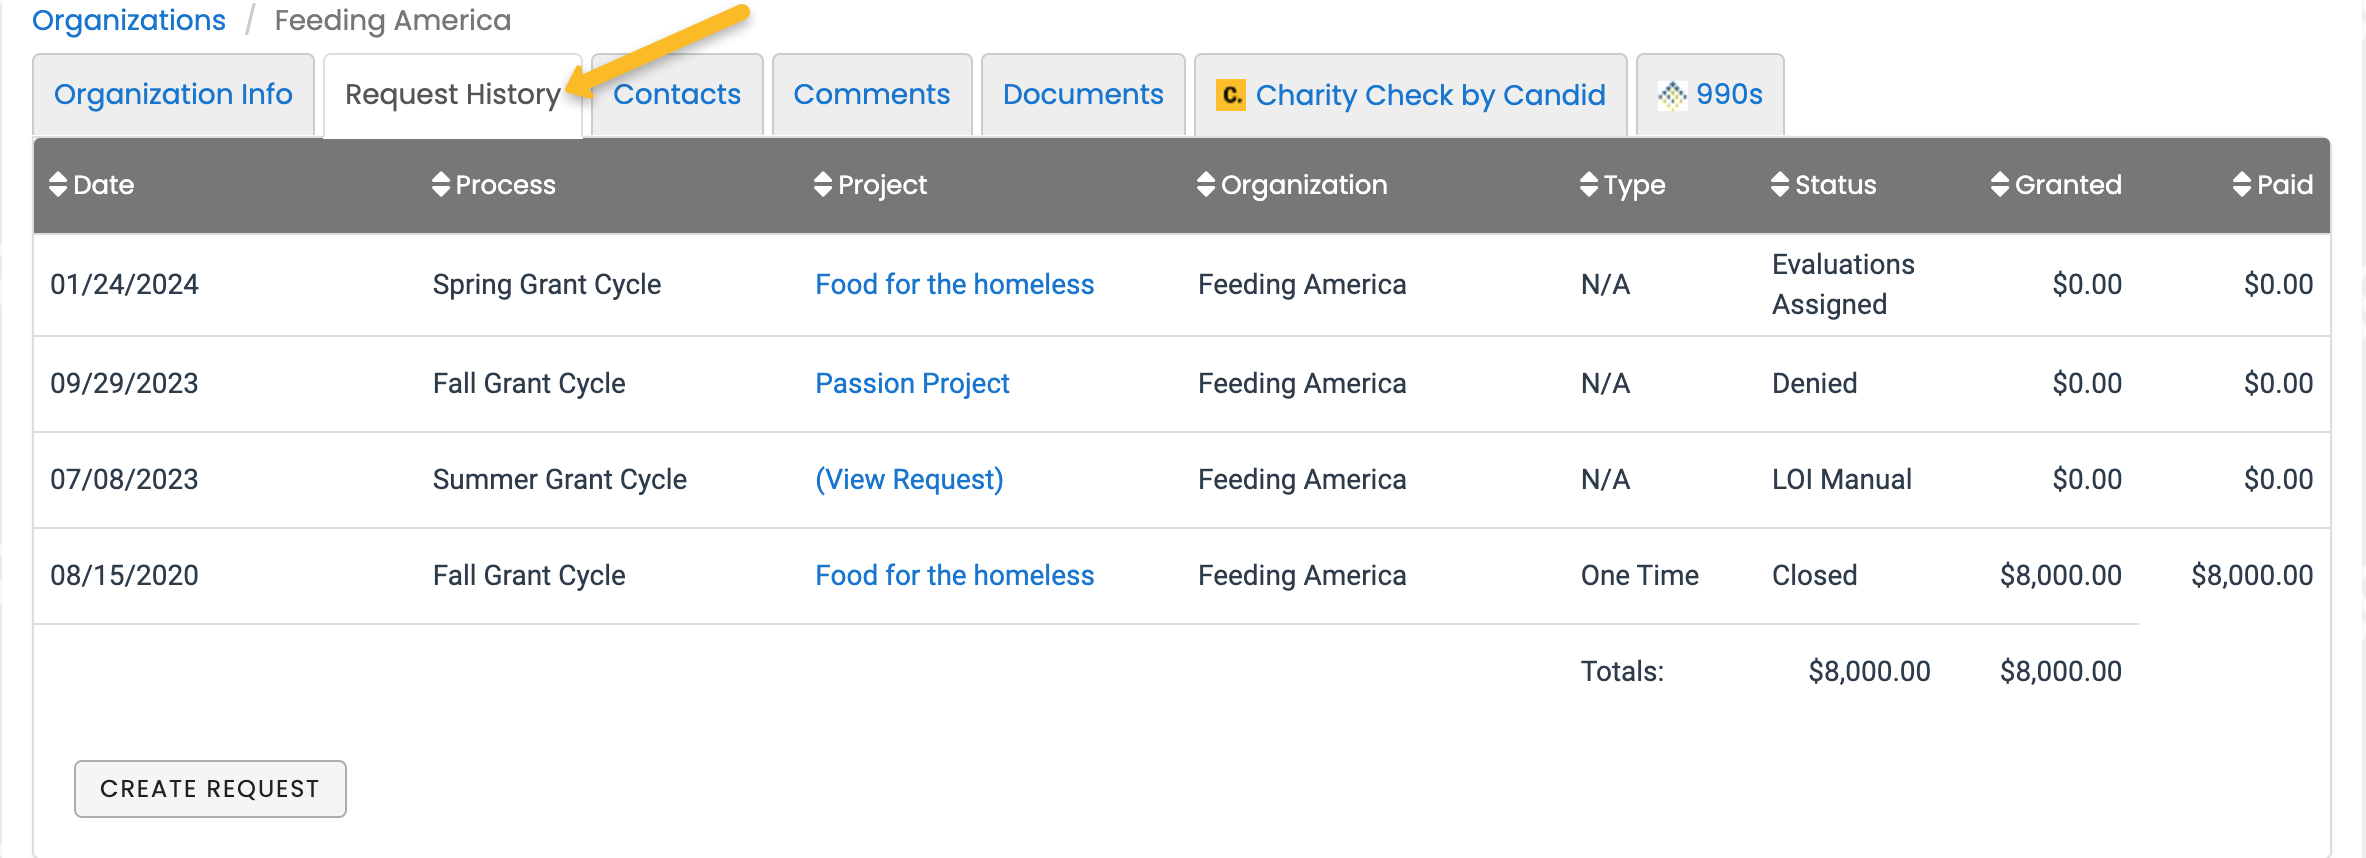Sort the Type column with its arrows
Screen dimensions: 2366x858
1587,184
